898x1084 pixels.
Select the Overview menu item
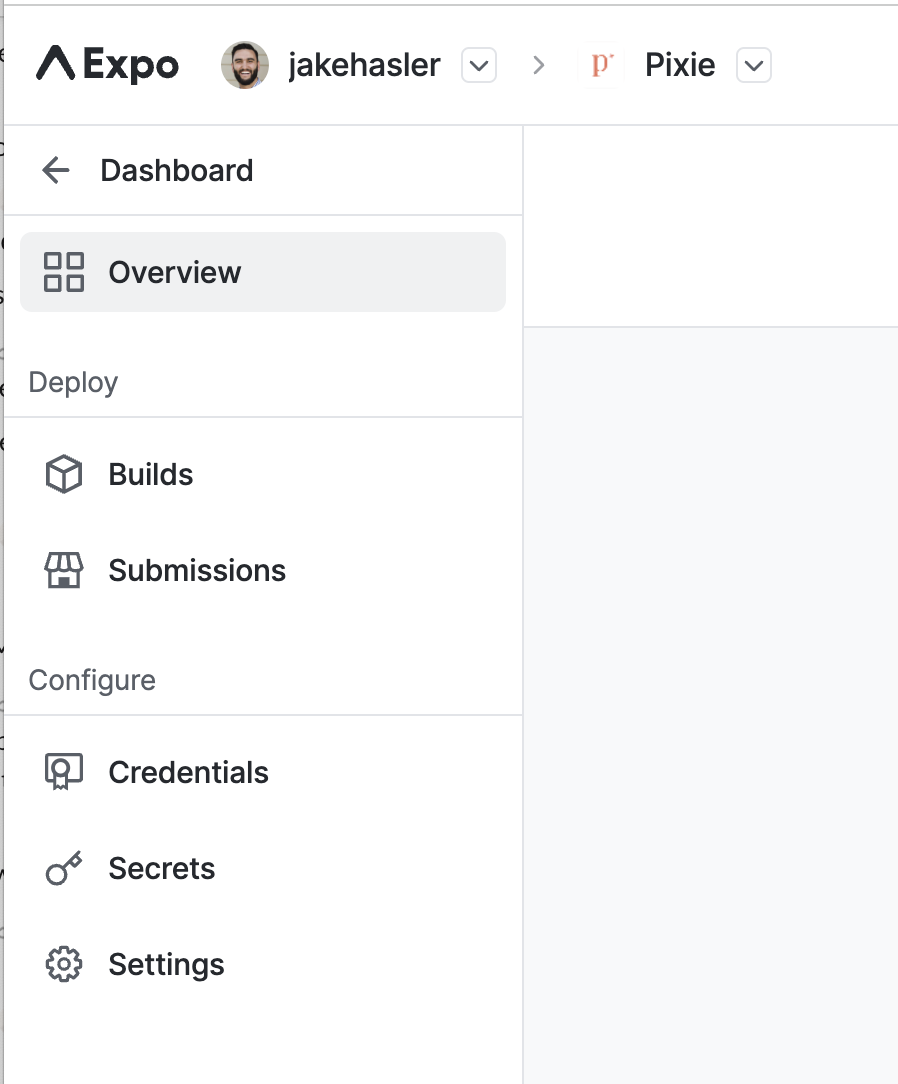(x=175, y=272)
